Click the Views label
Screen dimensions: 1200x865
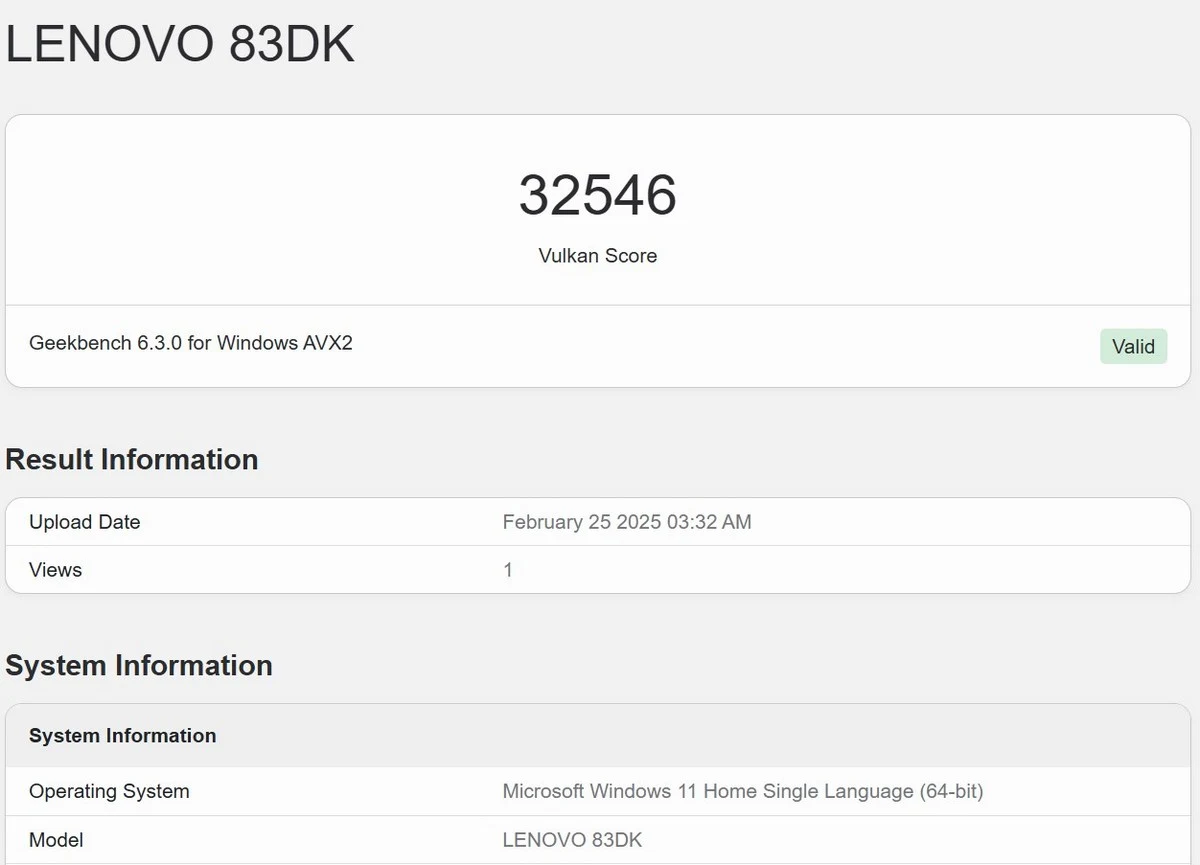pyautogui.click(x=56, y=570)
